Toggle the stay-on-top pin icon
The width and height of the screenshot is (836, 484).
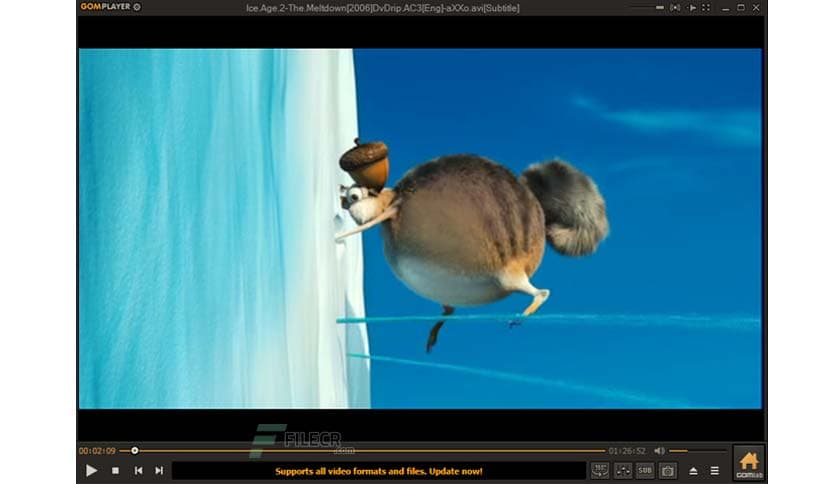tap(691, 7)
